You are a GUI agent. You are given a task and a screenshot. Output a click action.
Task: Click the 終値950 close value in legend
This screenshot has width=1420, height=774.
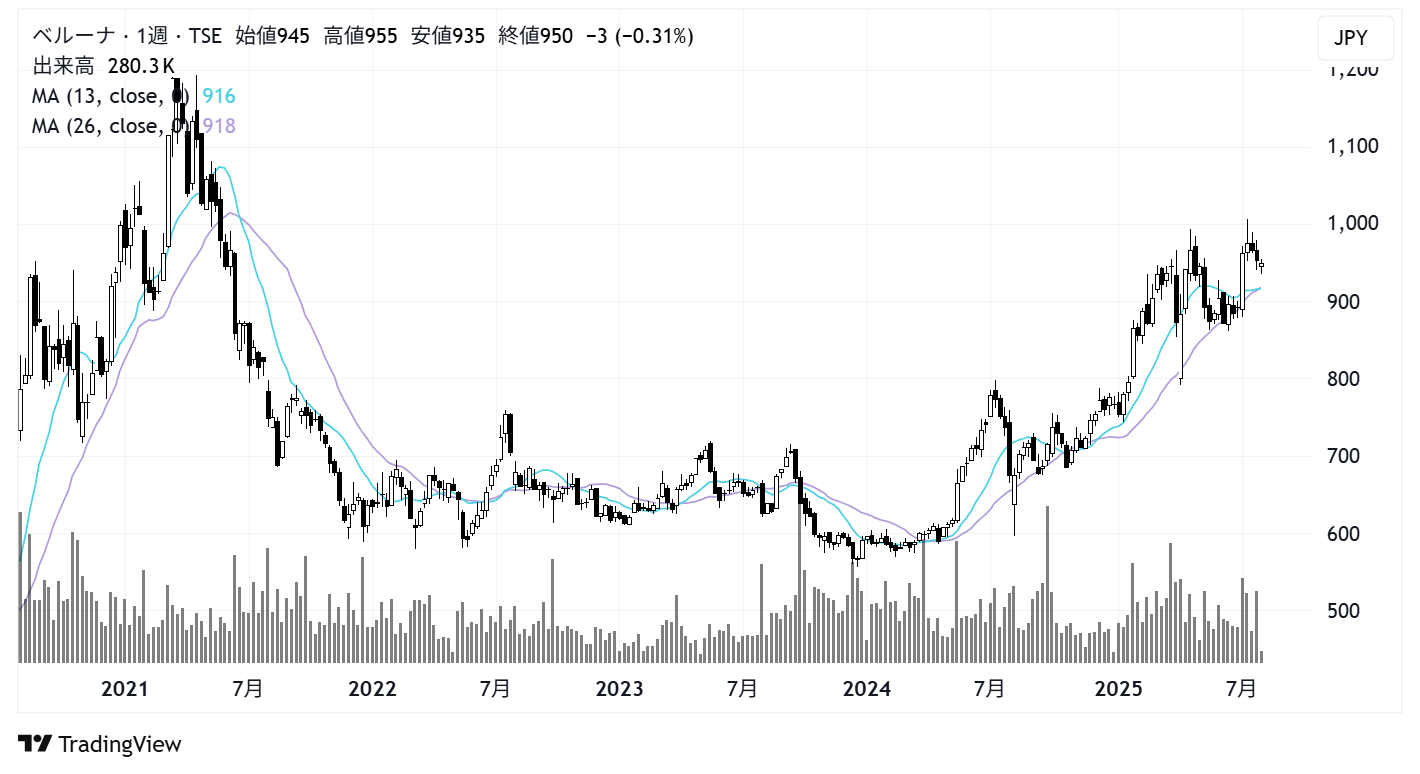[x=535, y=37]
